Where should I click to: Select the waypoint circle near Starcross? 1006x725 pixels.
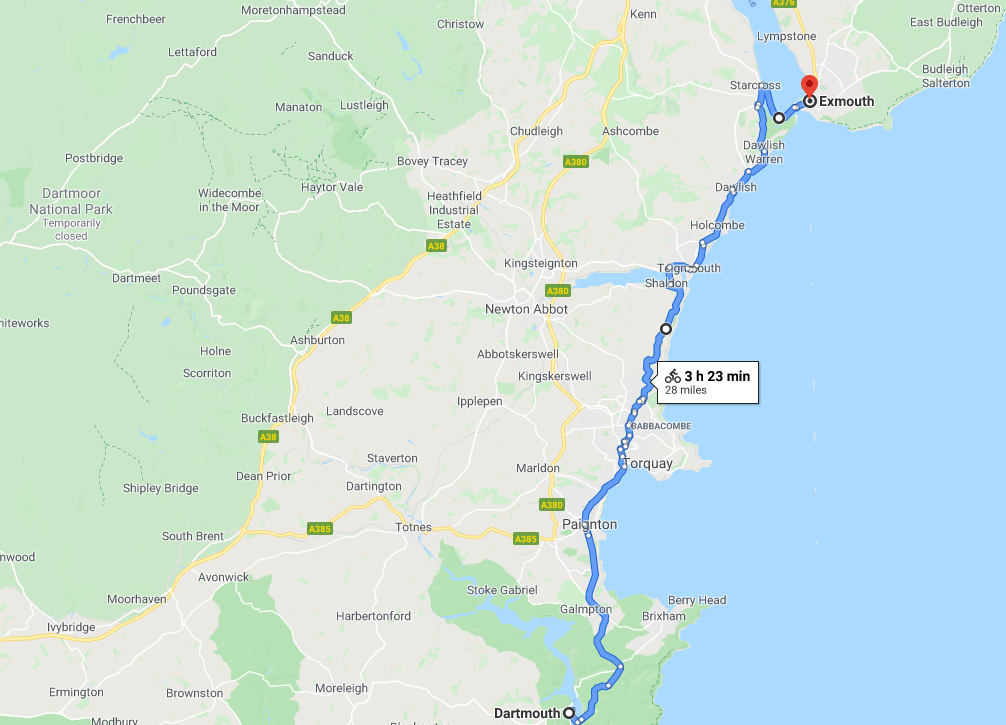[x=778, y=118]
